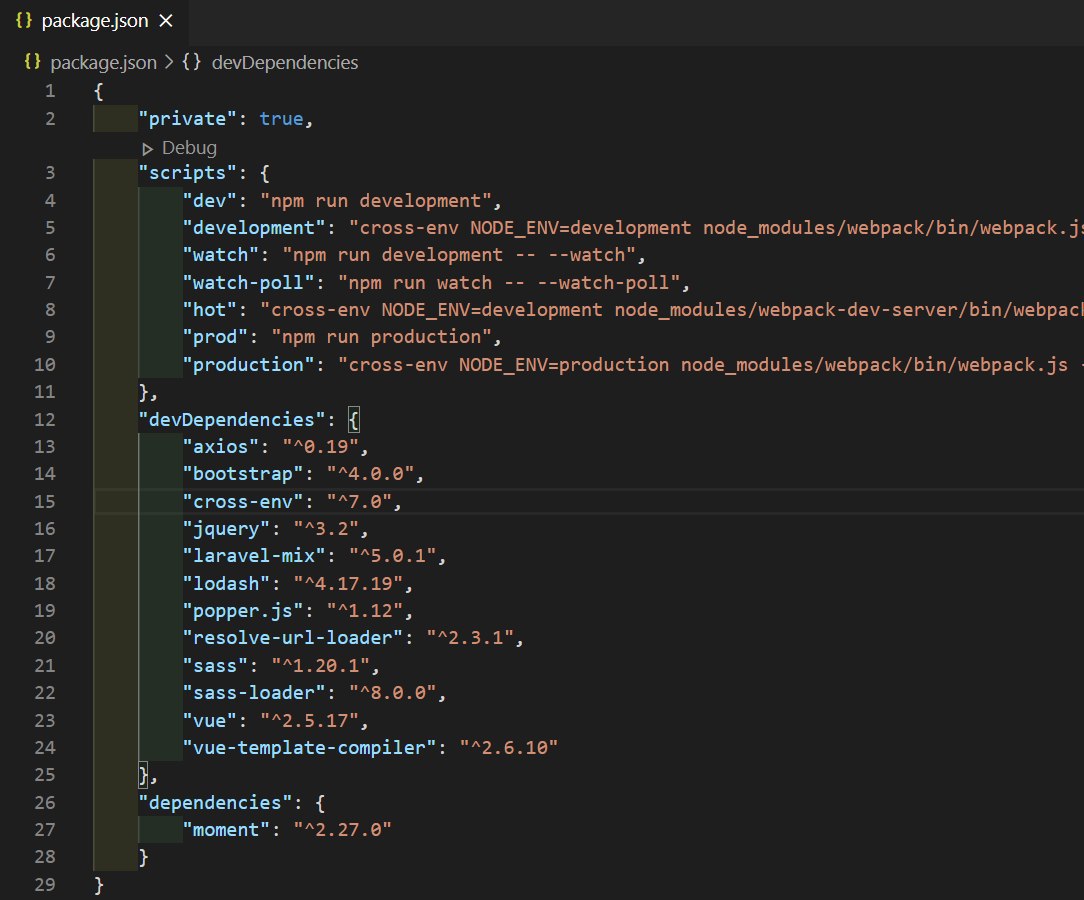Click the "scripts" key
Image resolution: width=1084 pixels, height=900 pixels.
click(188, 173)
